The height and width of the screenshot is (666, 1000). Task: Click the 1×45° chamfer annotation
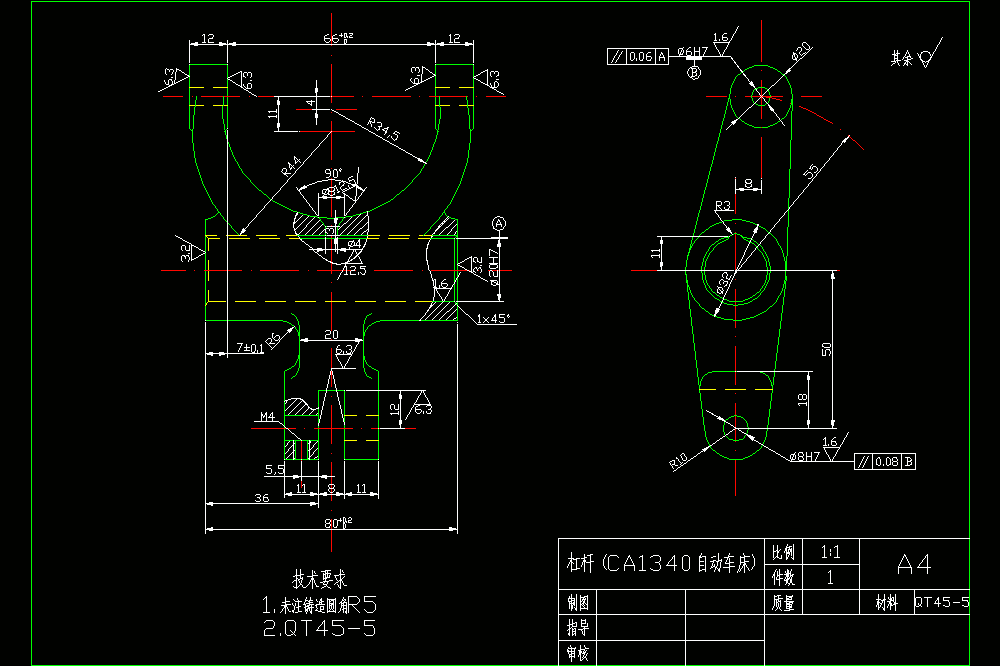(494, 318)
